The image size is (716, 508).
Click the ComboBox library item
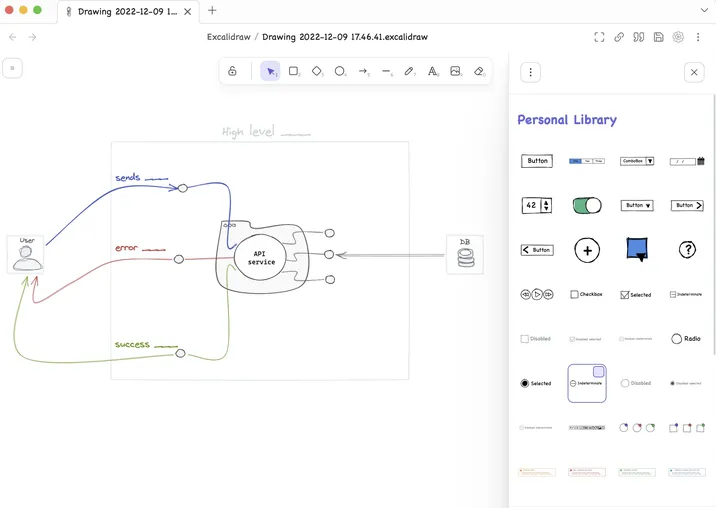tap(636, 161)
